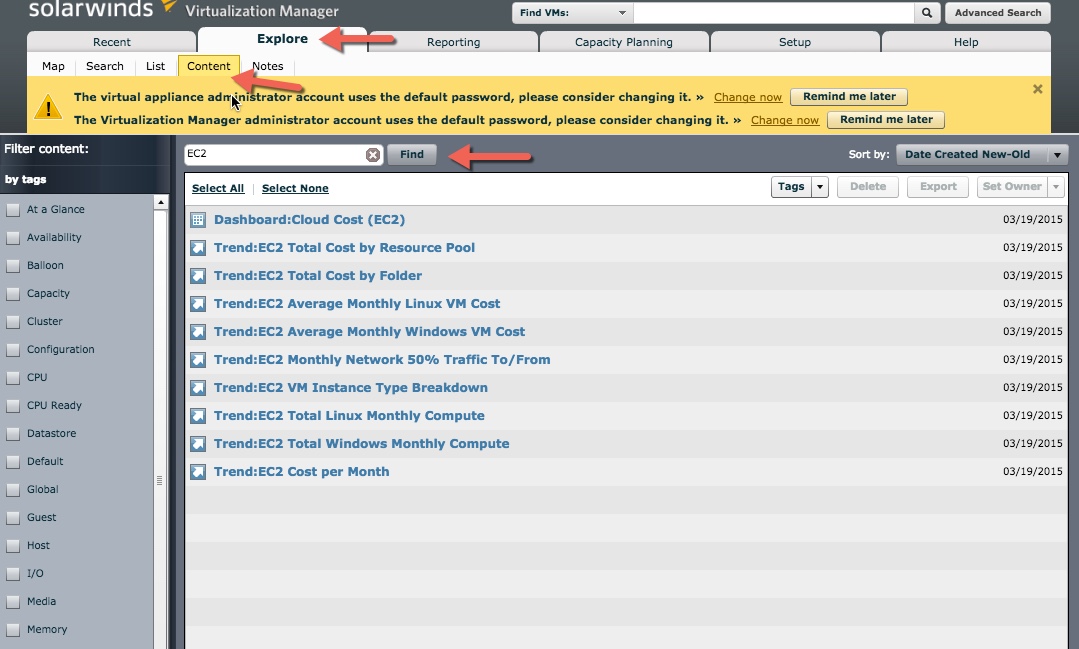This screenshot has width=1079, height=649.
Task: Click the Dashboard:Cloud Cost (EC2) grid icon
Action: point(198,220)
